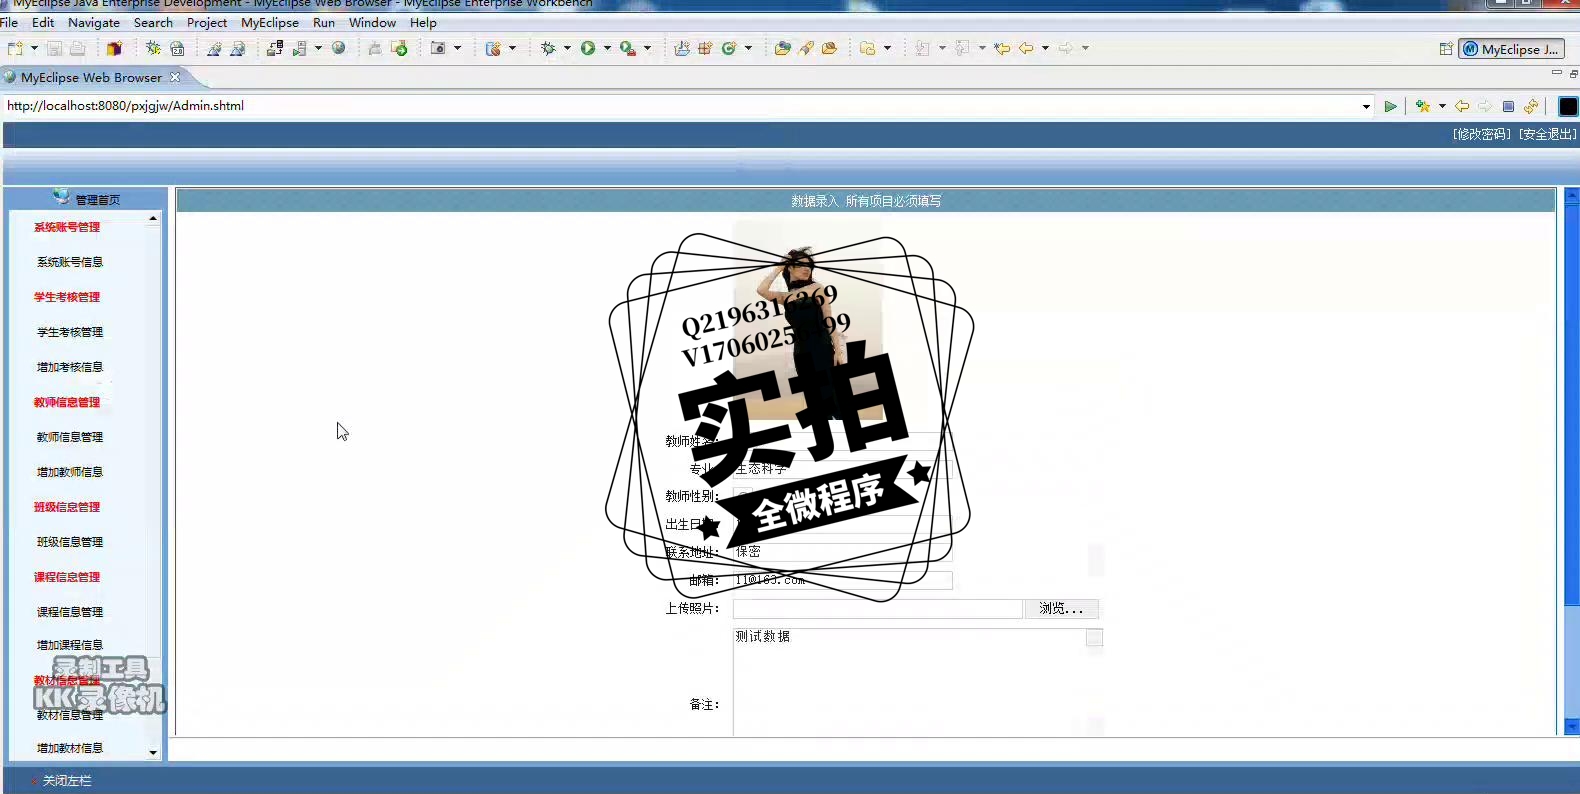Click the Debug bug icon in toolbar
Viewport: 1580px width, 794px height.
(548, 48)
